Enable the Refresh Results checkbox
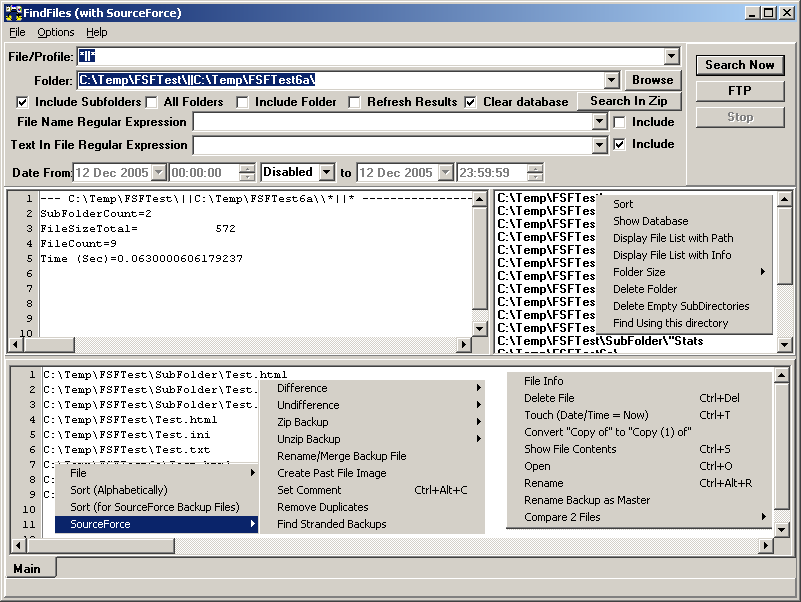 point(354,102)
